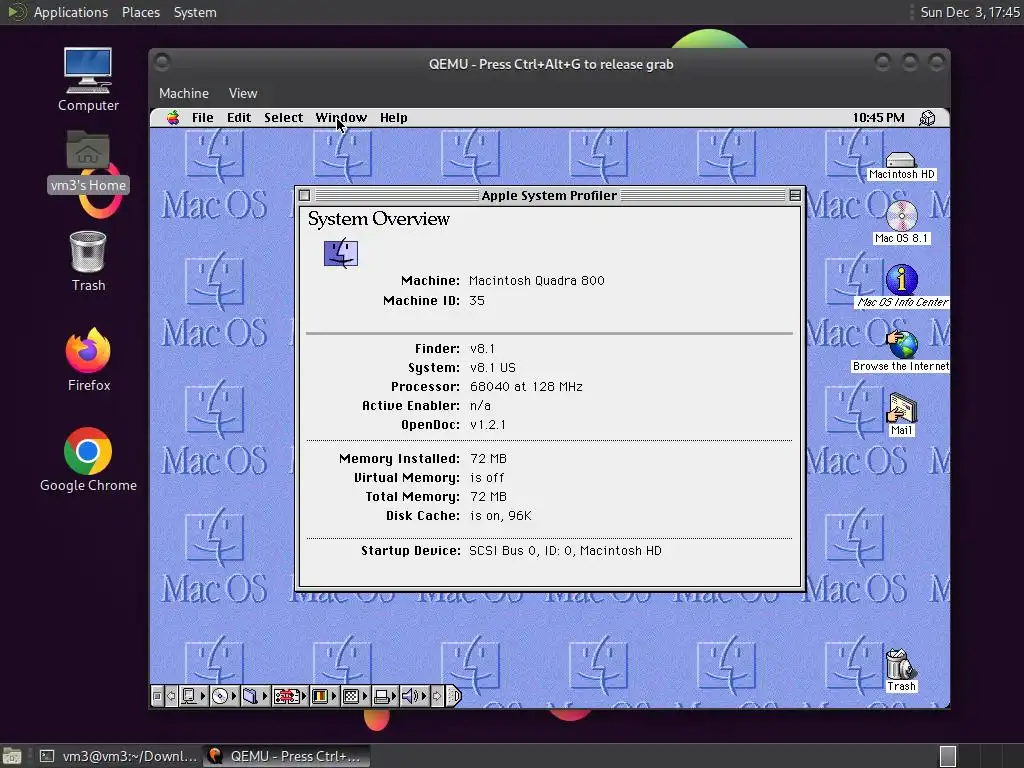Open the red-arrows network Control Strip module
Image resolution: width=1024 pixels, height=768 pixels.
pyautogui.click(x=290, y=696)
